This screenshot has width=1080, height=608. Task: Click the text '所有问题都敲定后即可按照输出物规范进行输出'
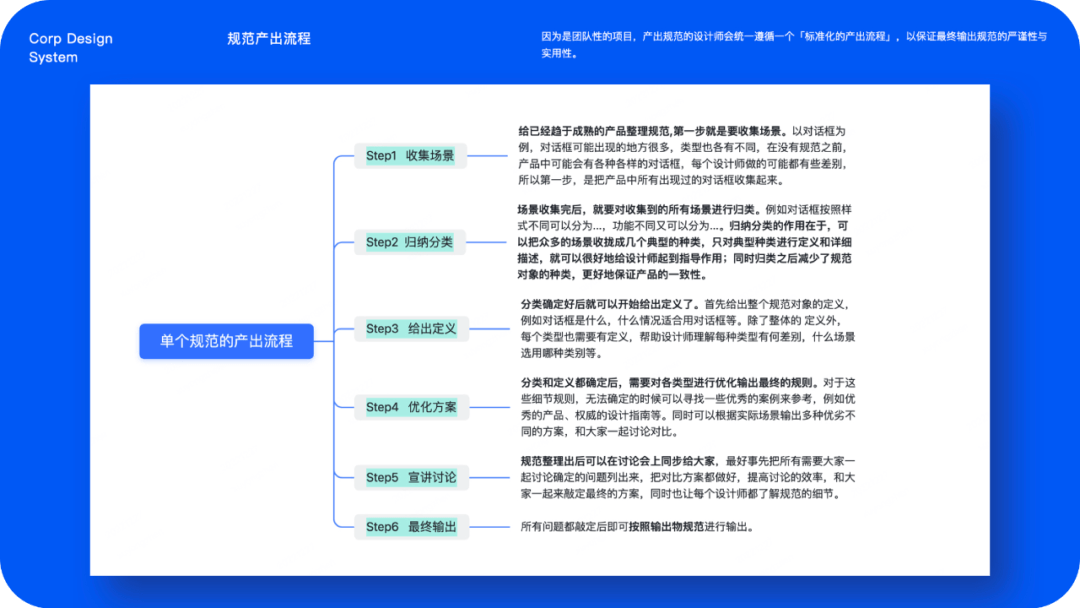click(637, 527)
